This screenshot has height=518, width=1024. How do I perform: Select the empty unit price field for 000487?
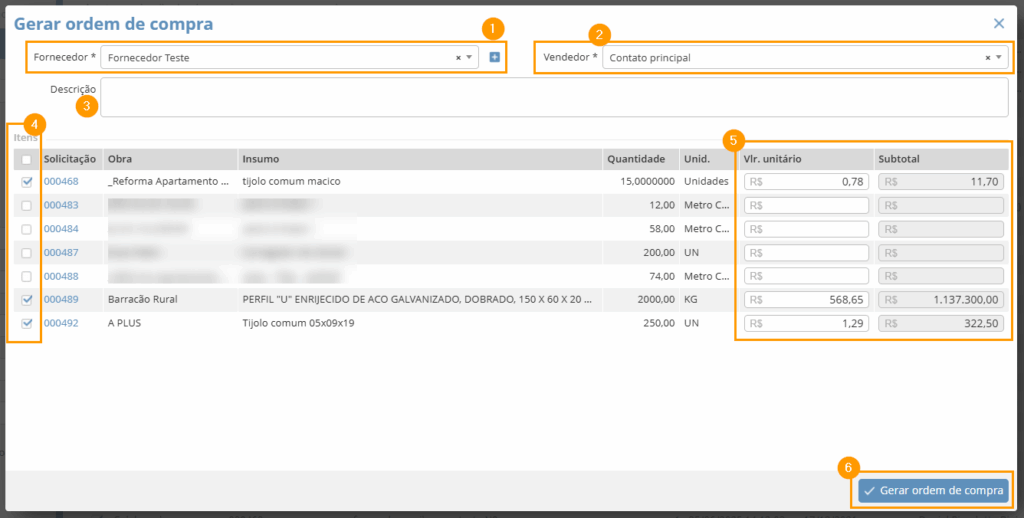[806, 253]
